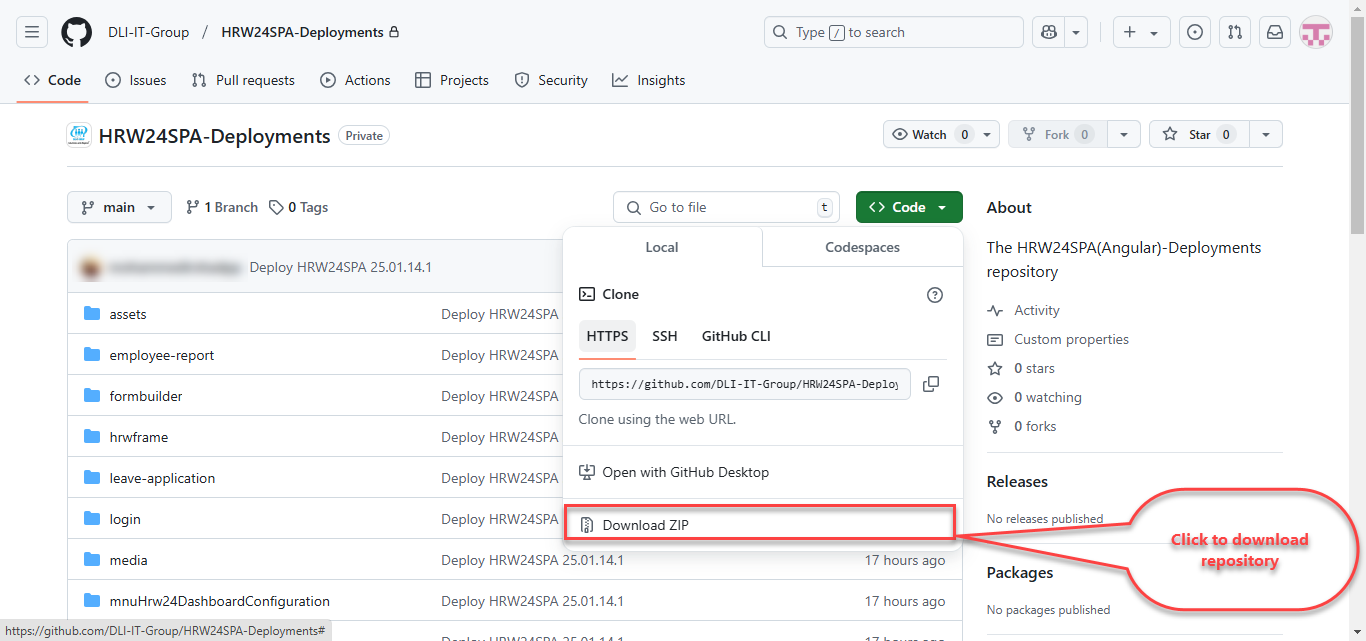
Task: Open GitHub Copilot chat icon
Action: point(1047,32)
